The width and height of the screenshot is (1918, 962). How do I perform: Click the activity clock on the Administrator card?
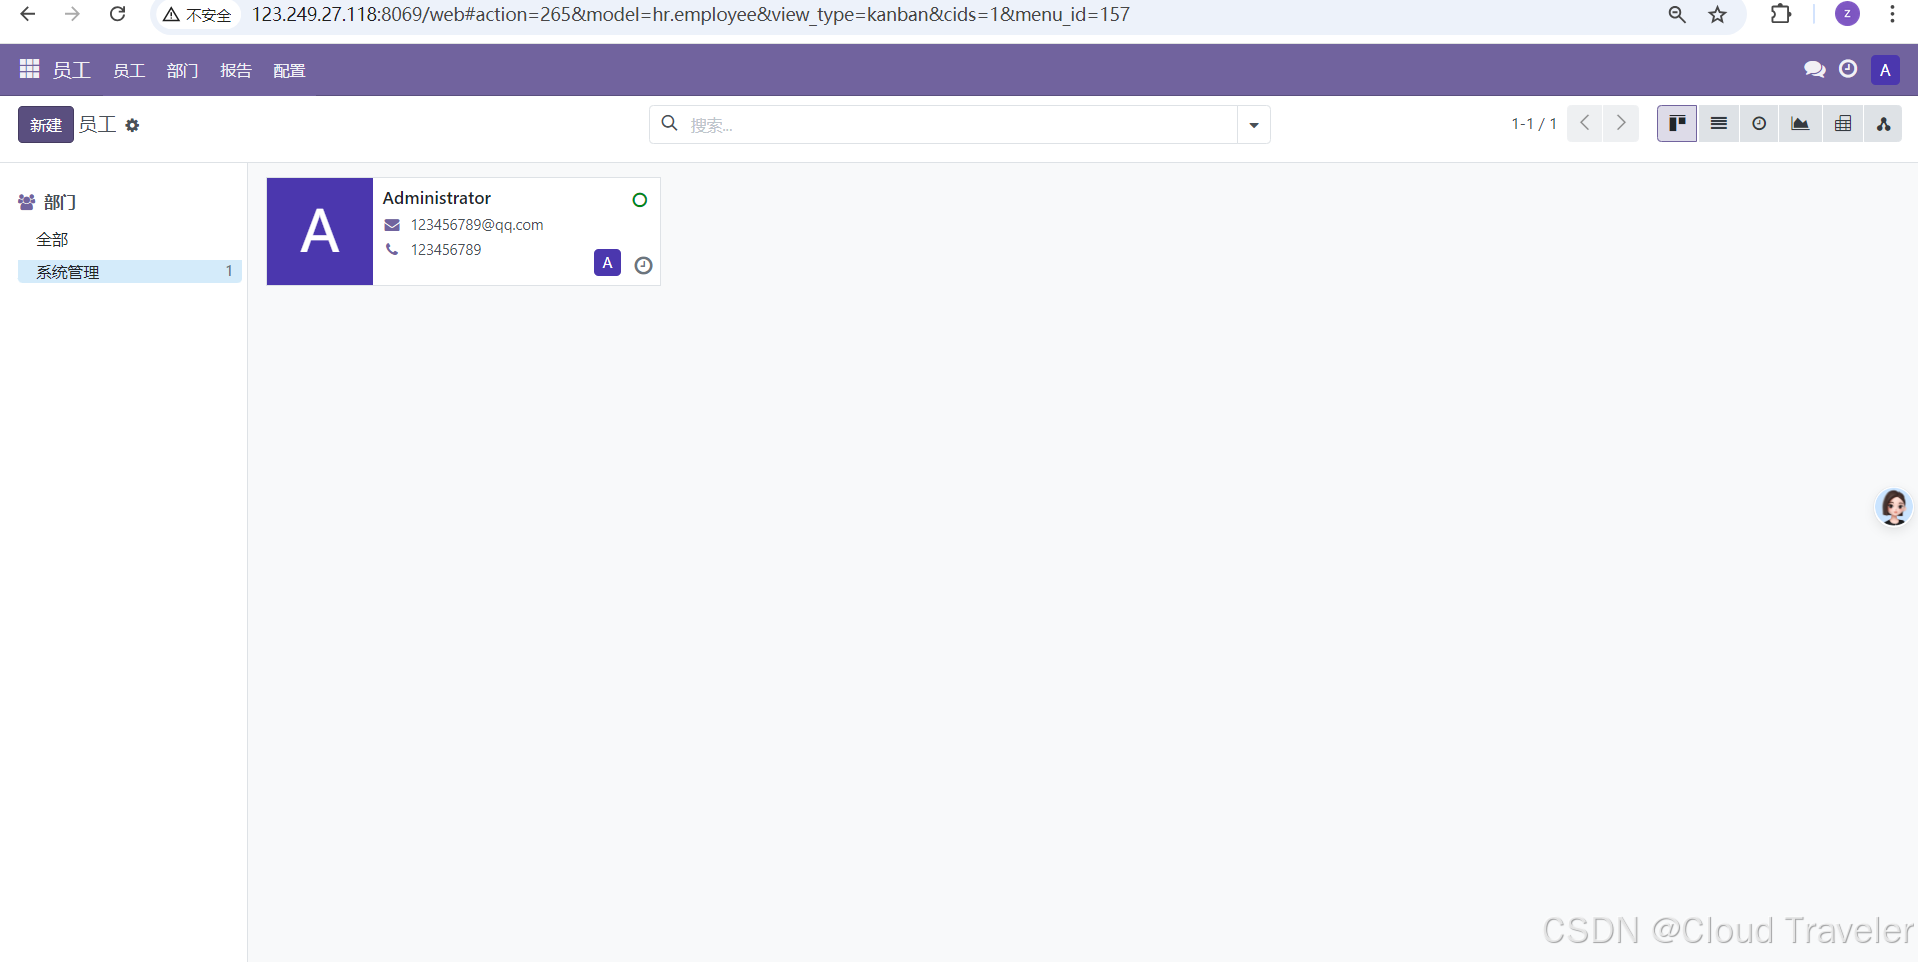tap(643, 265)
